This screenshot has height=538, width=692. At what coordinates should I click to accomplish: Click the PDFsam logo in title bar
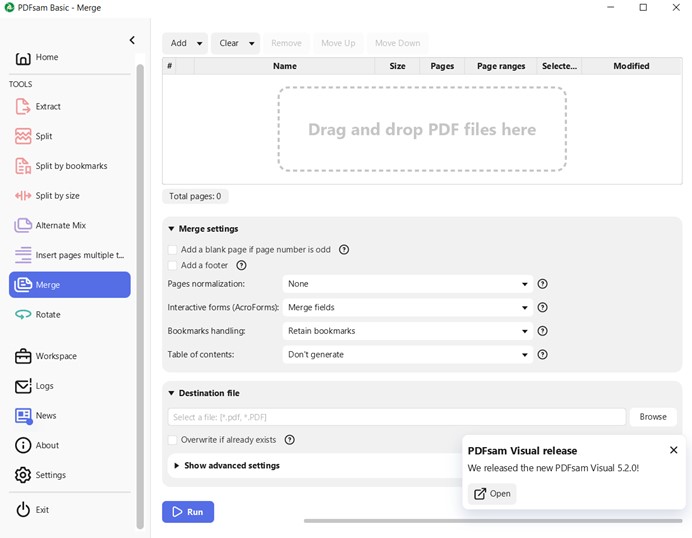(9, 8)
